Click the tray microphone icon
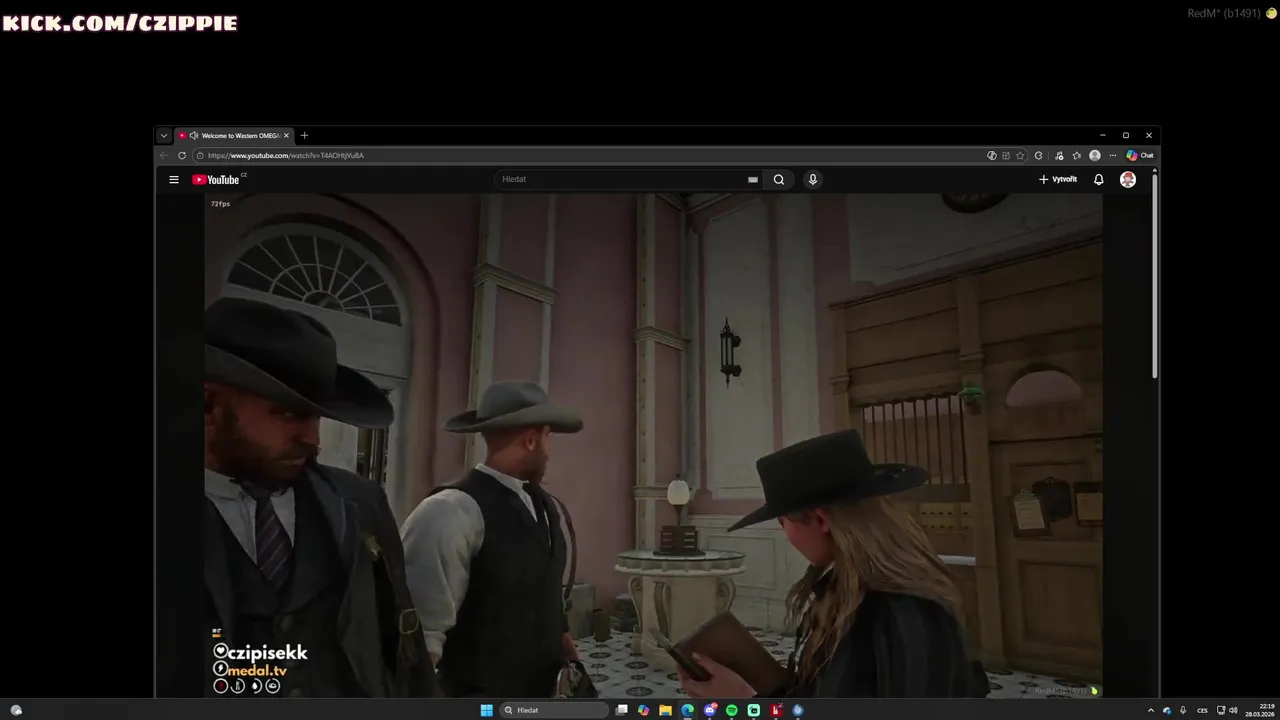 [1183, 710]
